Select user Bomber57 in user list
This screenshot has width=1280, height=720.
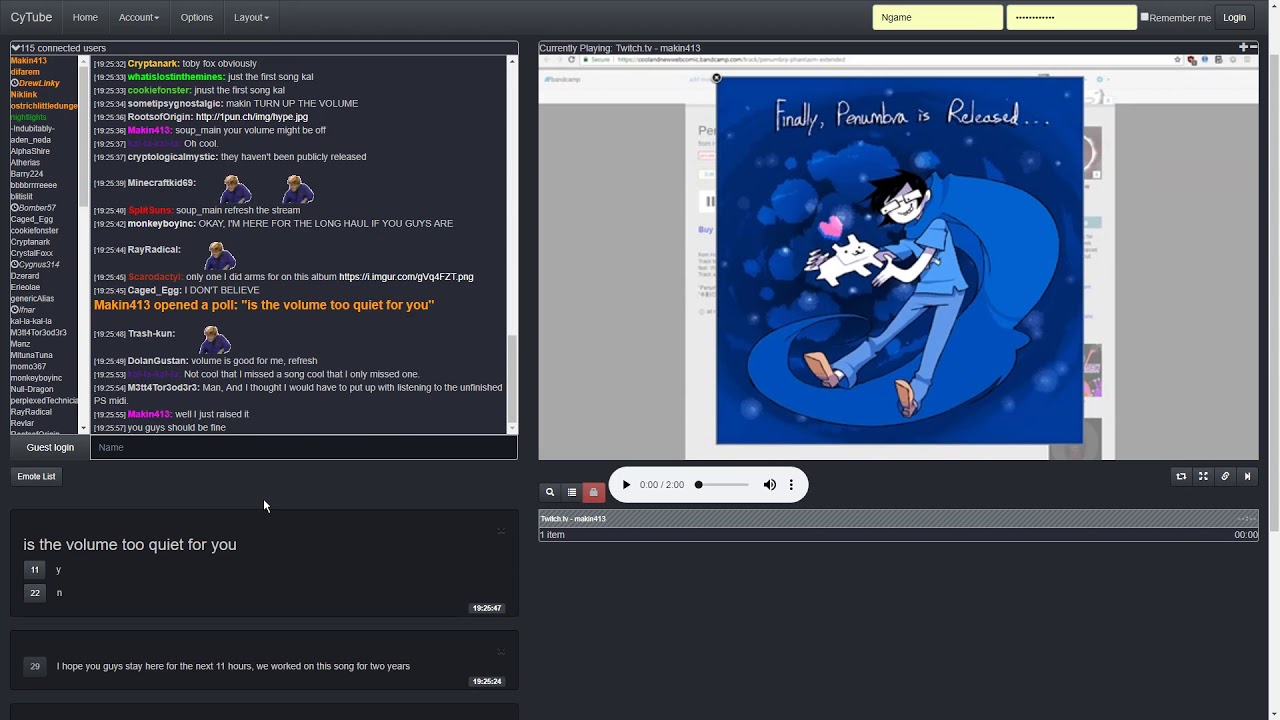click(x=33, y=208)
